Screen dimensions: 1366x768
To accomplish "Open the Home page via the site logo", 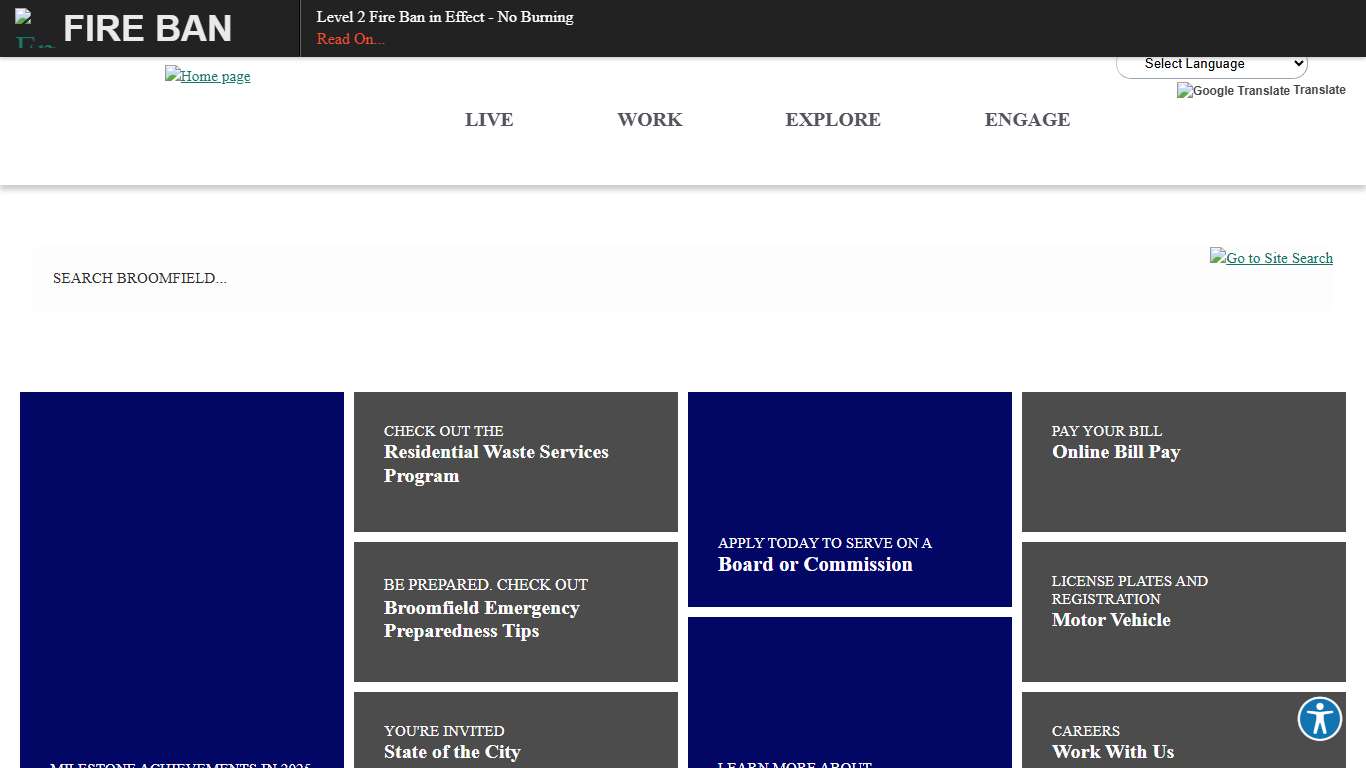I will pos(207,76).
